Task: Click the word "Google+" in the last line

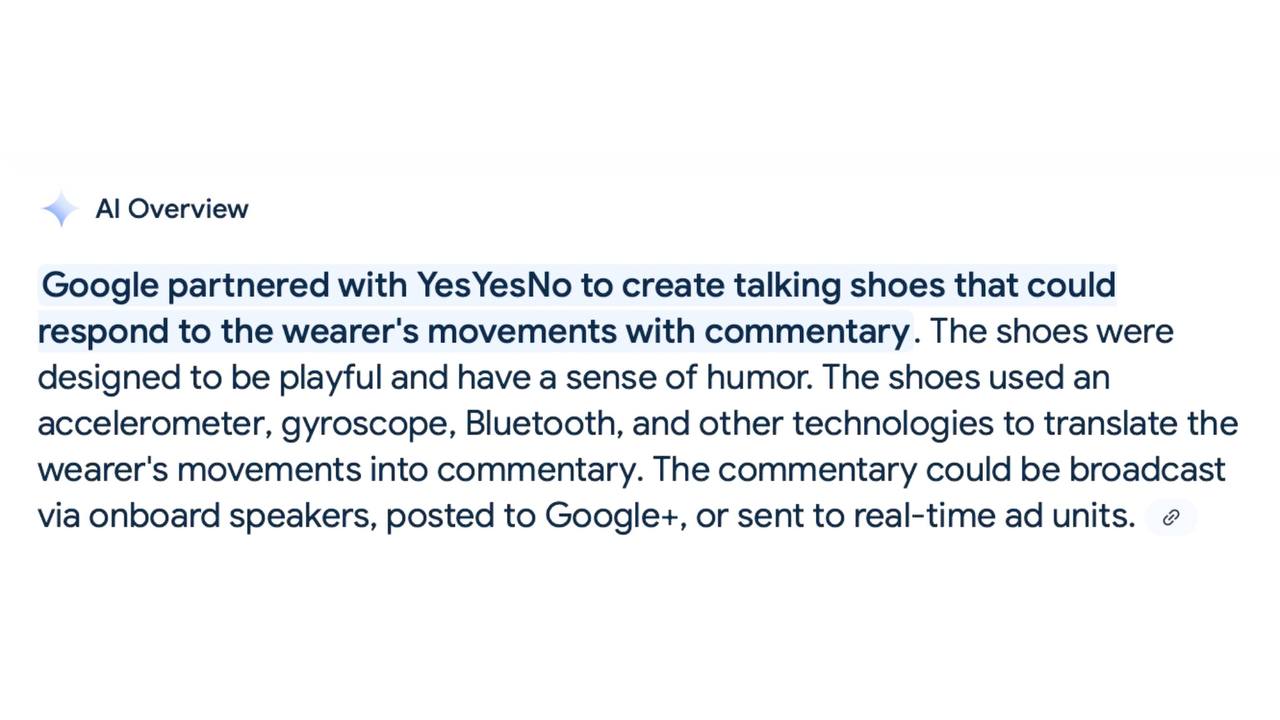Action: pos(612,516)
